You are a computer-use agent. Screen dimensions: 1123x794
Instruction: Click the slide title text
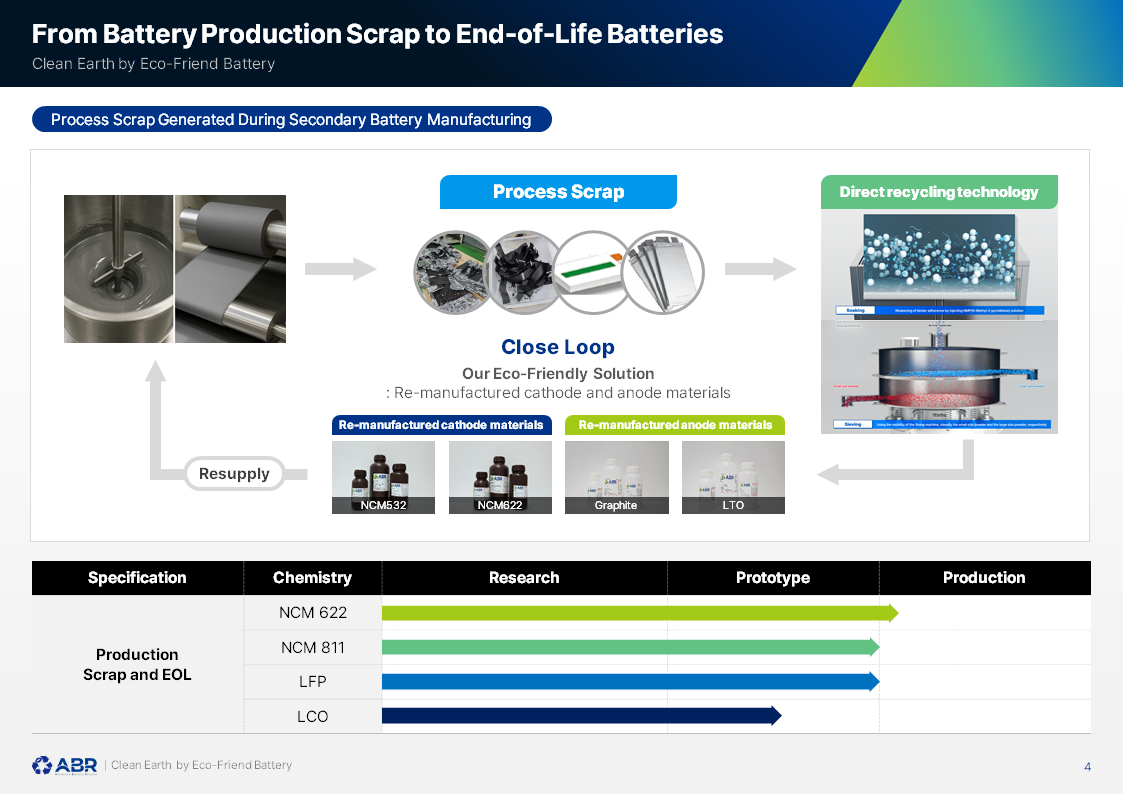click(x=377, y=34)
